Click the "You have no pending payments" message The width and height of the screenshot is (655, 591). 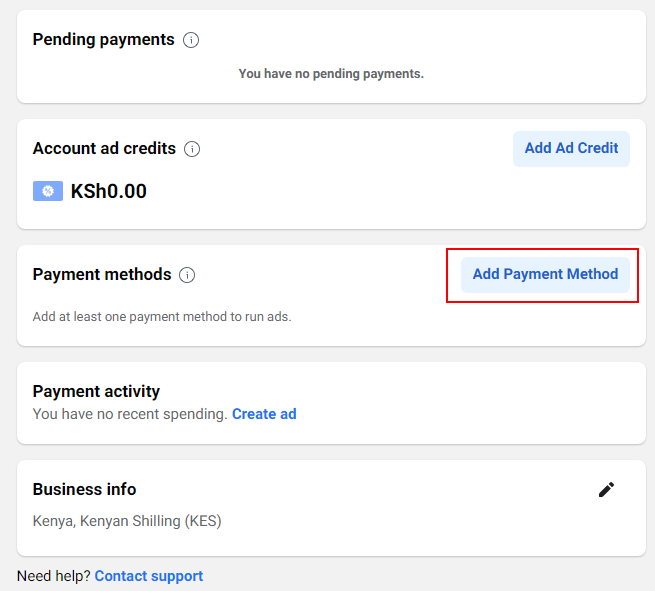(331, 74)
